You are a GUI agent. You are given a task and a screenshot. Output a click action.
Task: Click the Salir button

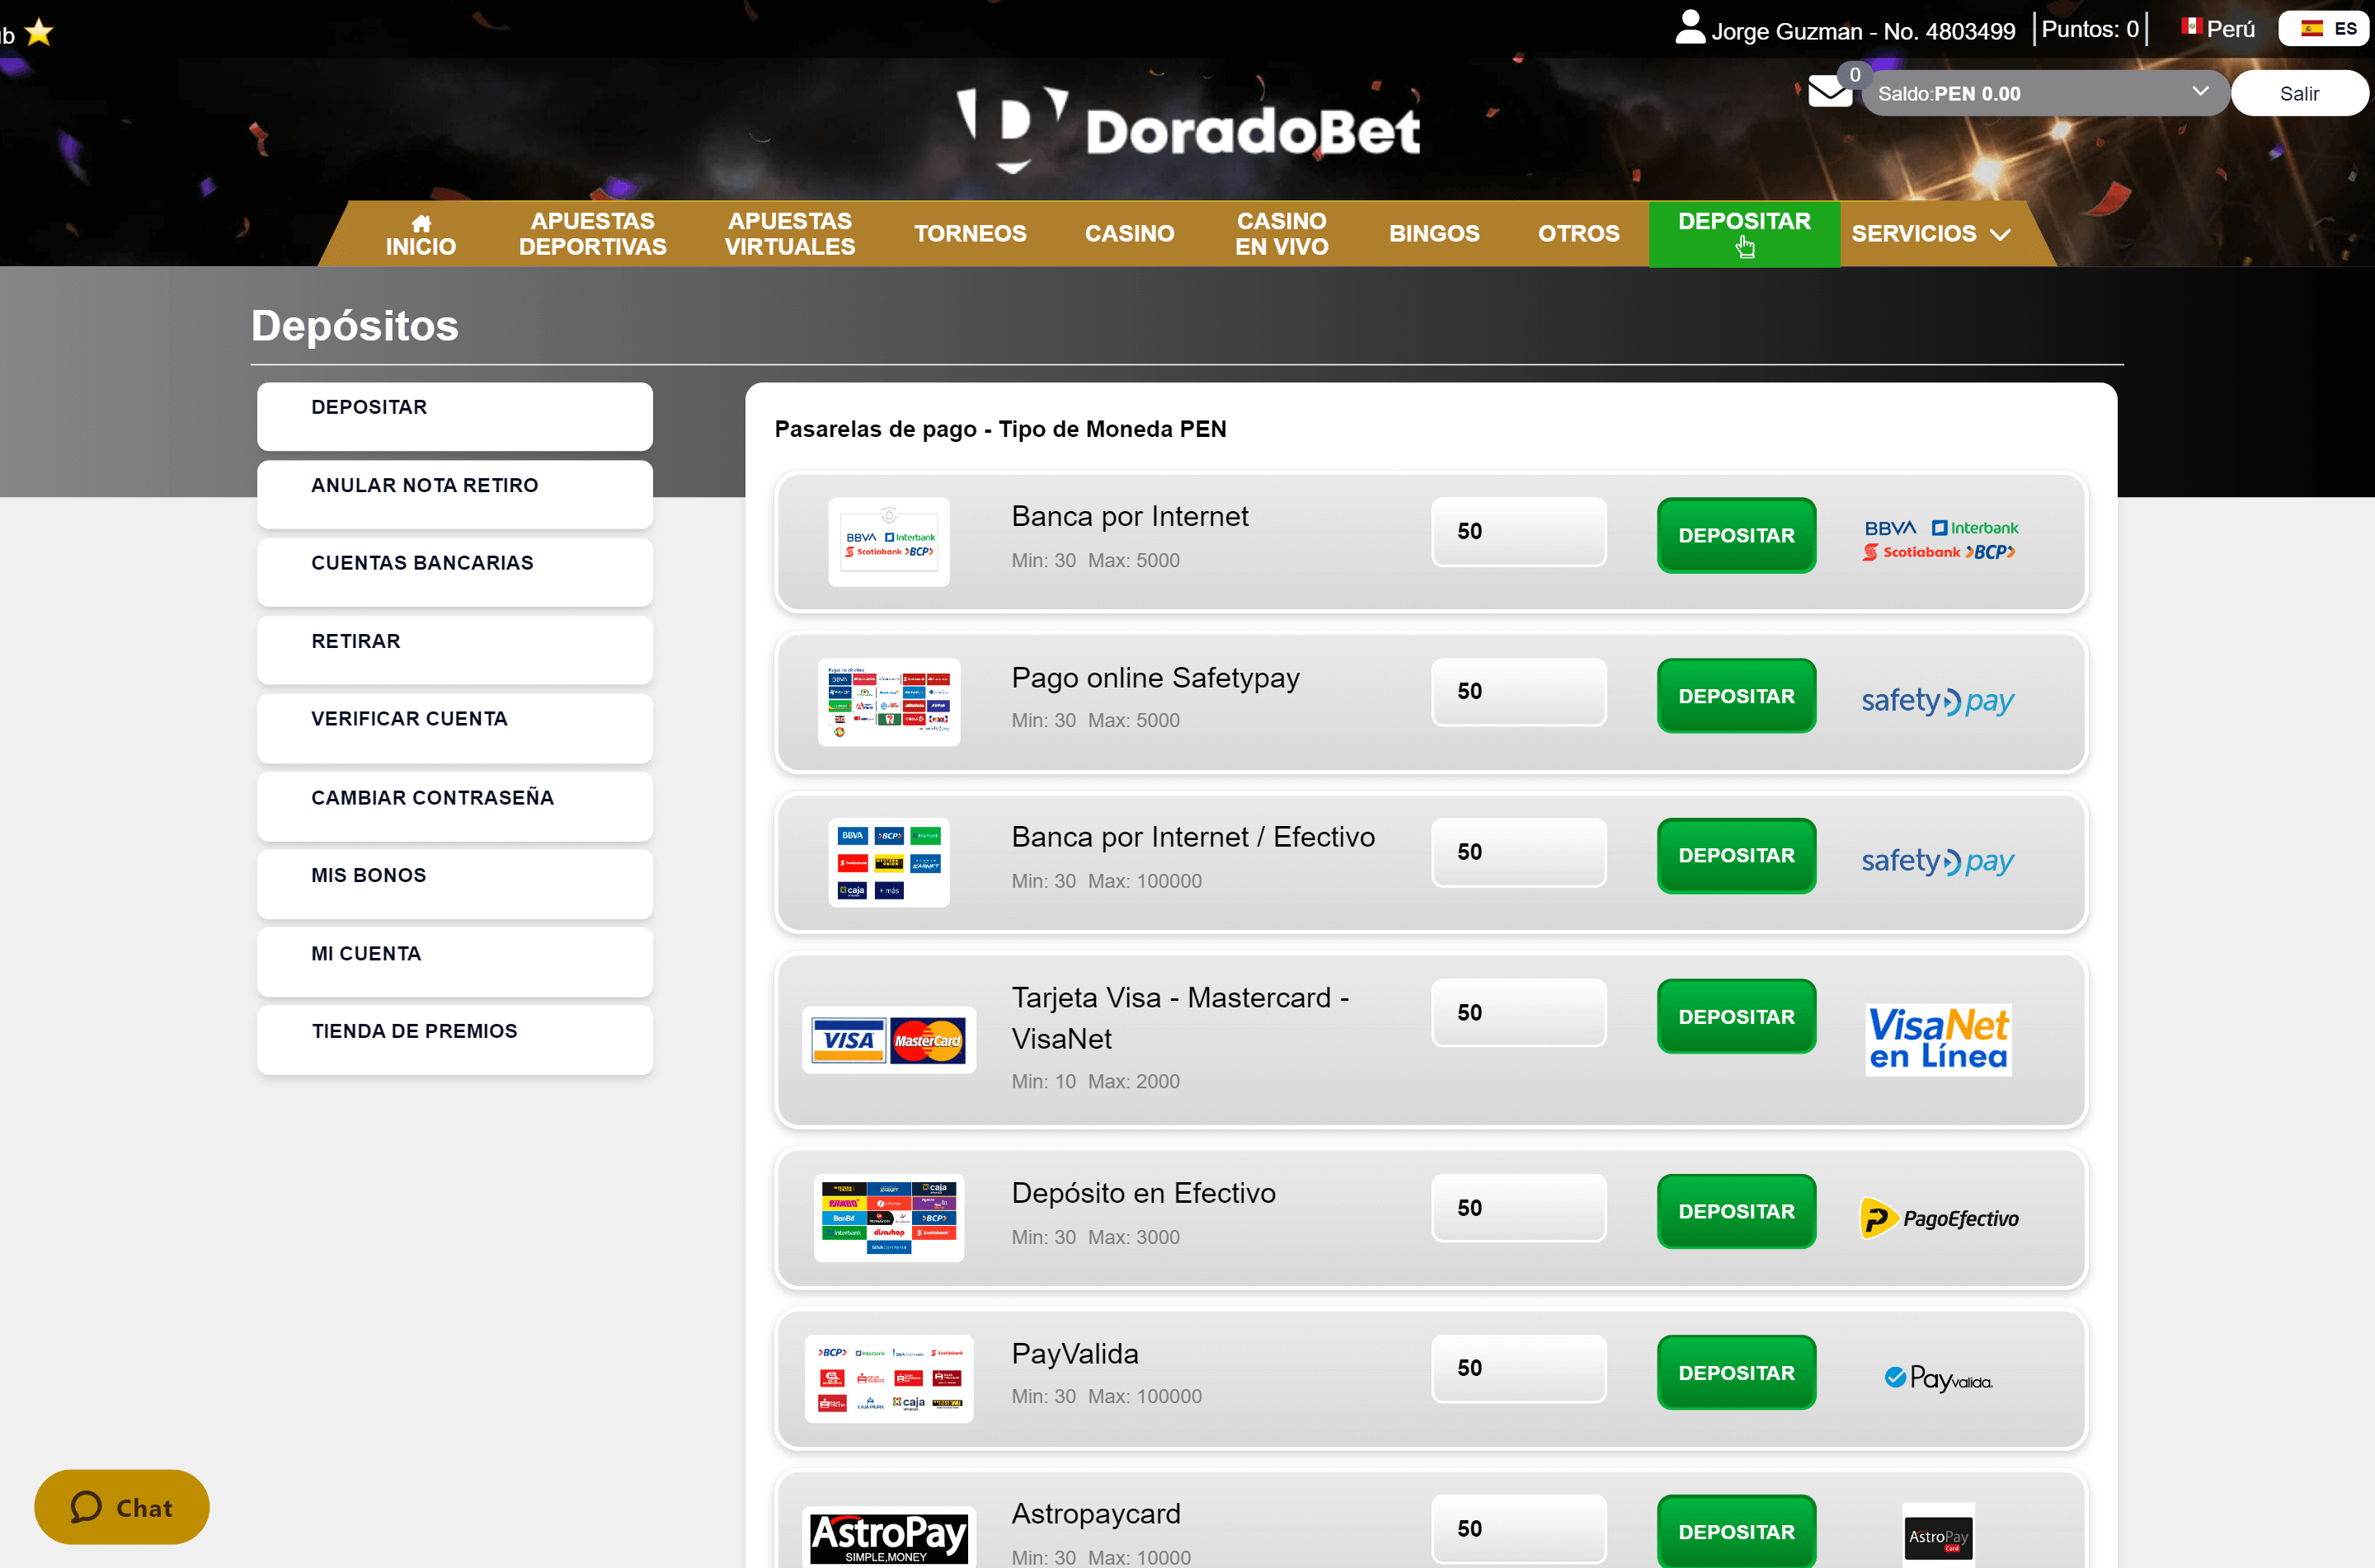[2300, 92]
